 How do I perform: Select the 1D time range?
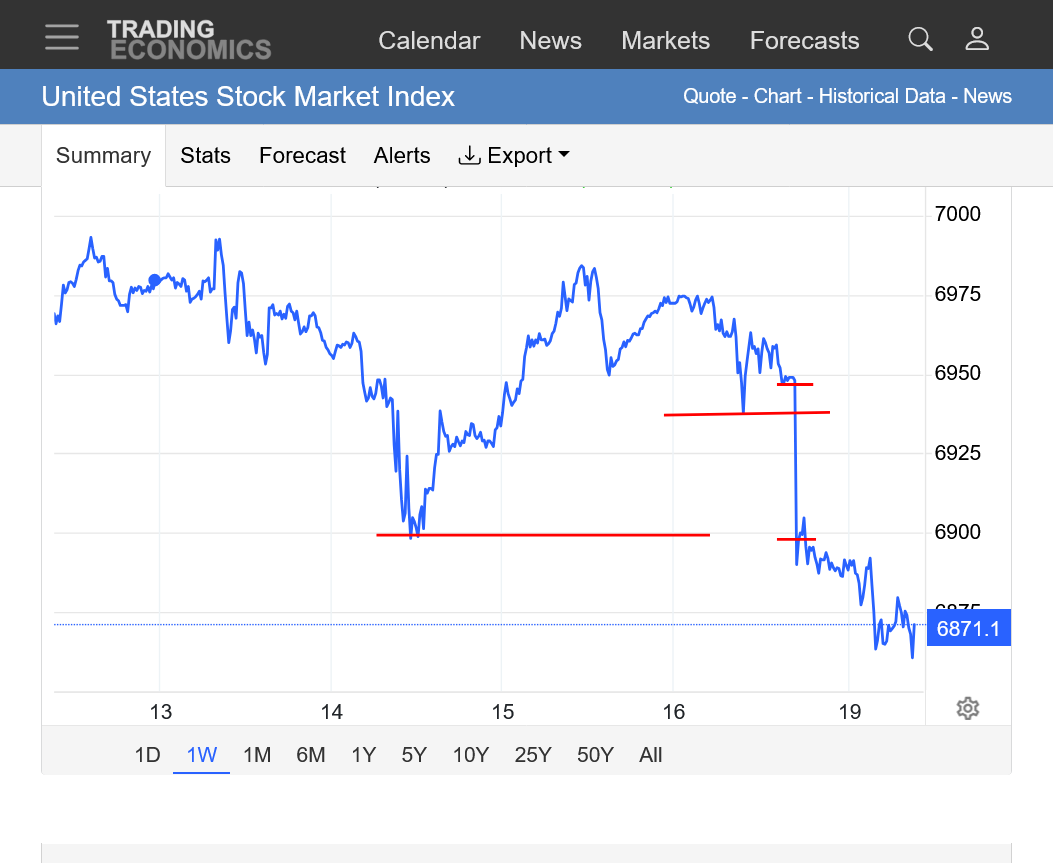(x=147, y=755)
